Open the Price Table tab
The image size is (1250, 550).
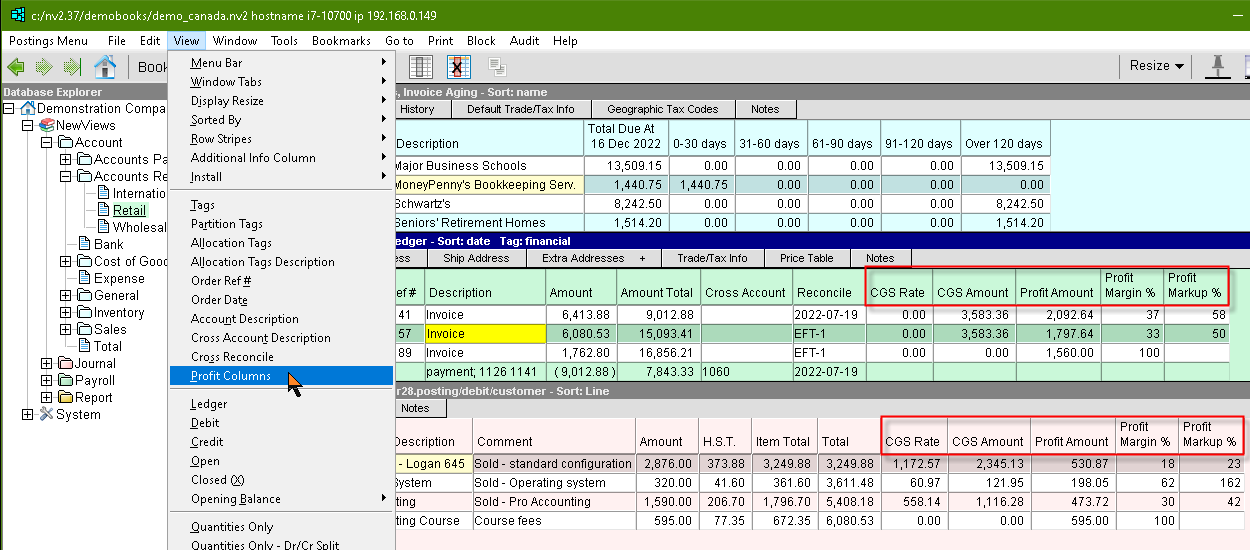pos(806,258)
